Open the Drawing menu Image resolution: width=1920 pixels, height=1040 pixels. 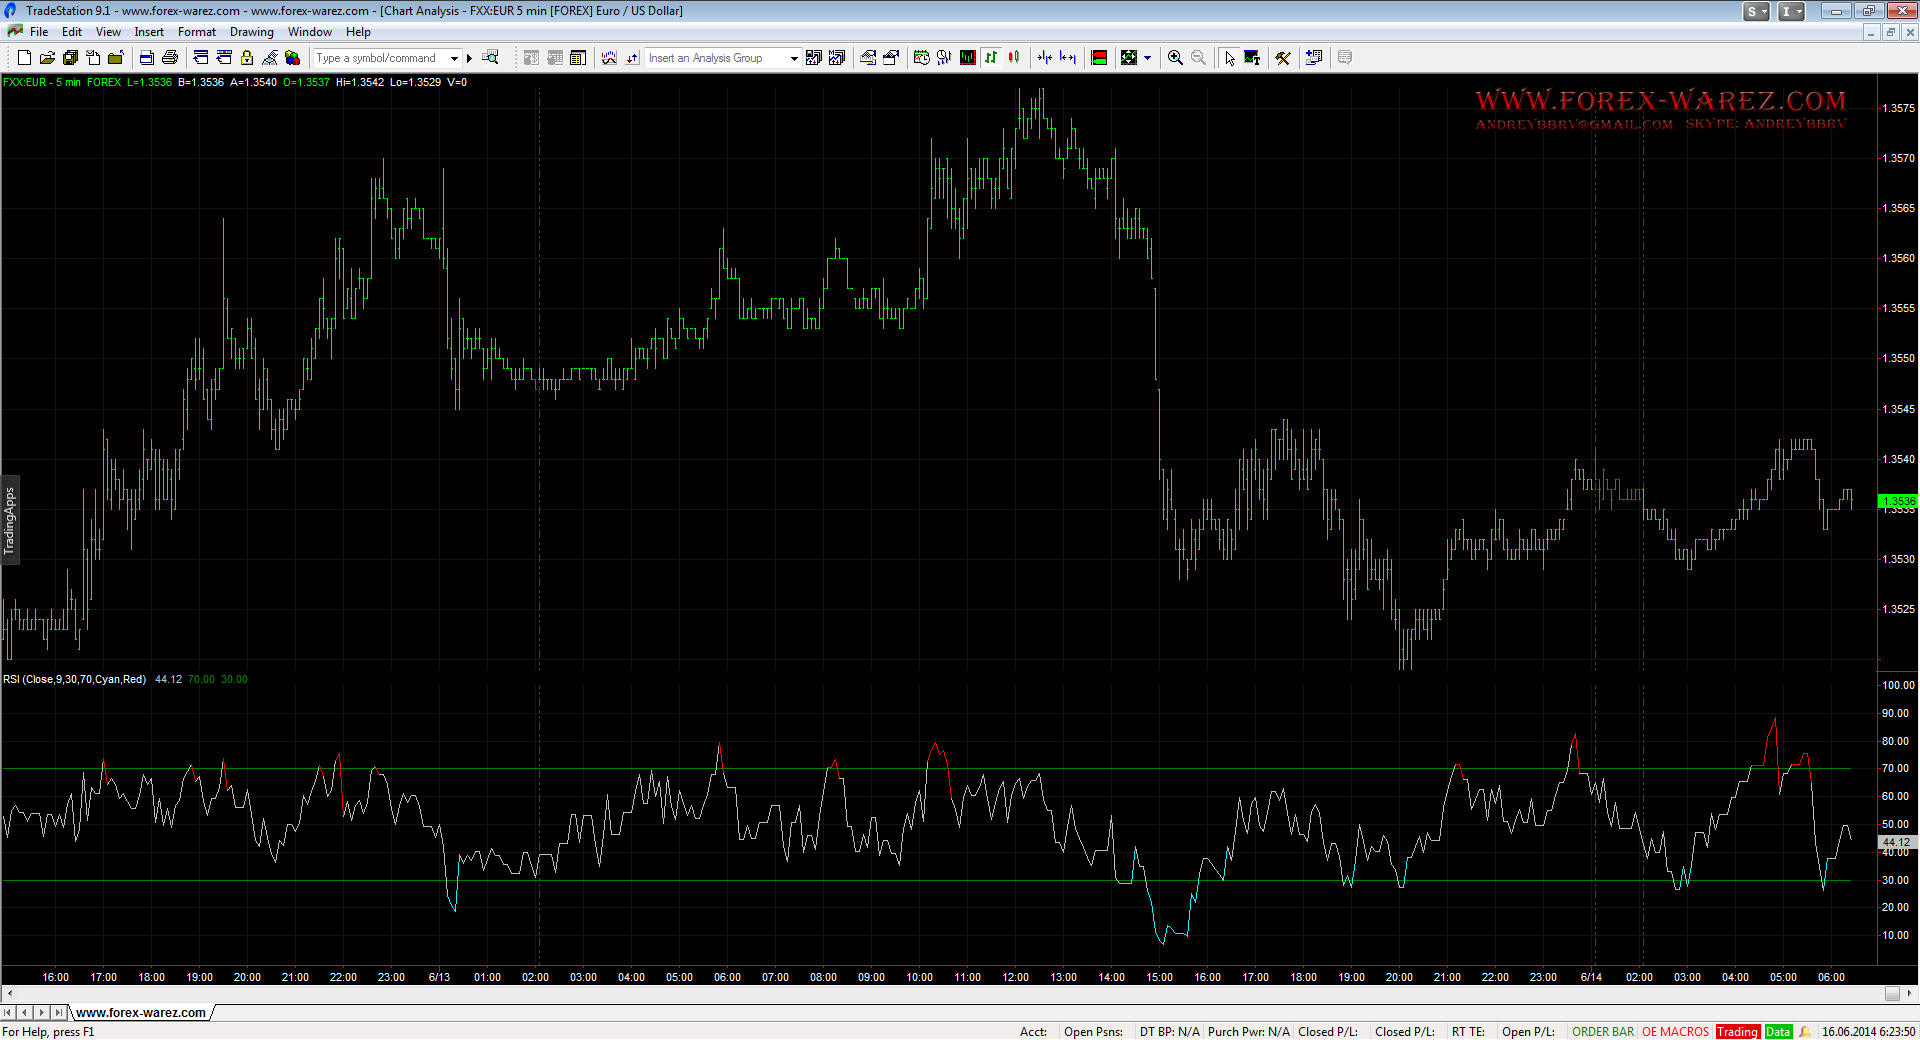tap(251, 32)
